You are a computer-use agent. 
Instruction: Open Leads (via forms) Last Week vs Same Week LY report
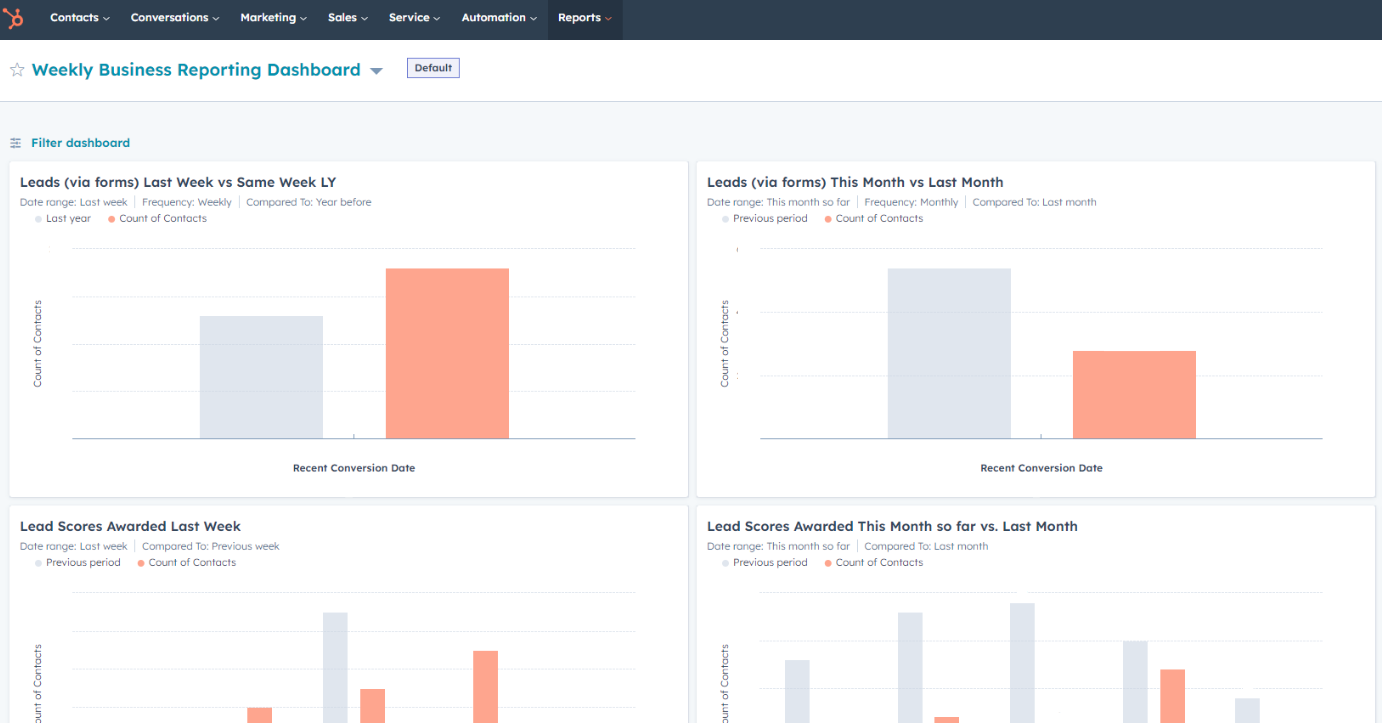click(x=178, y=182)
